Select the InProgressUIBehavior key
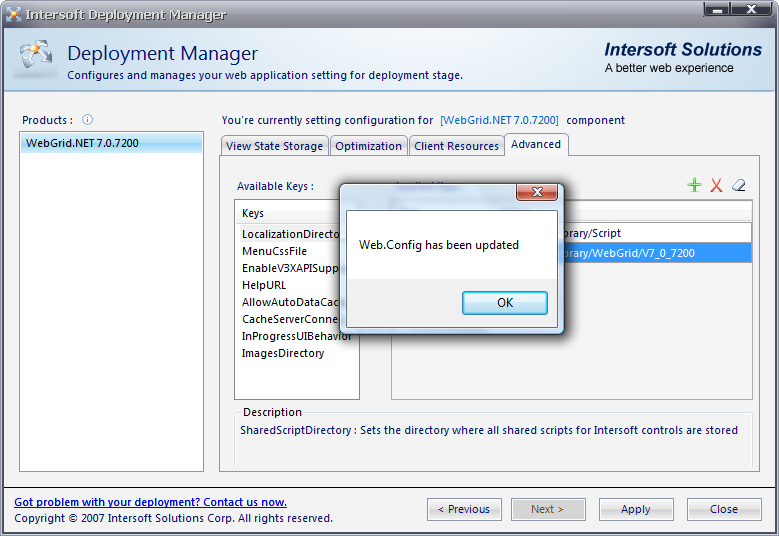The image size is (779, 536). (296, 336)
